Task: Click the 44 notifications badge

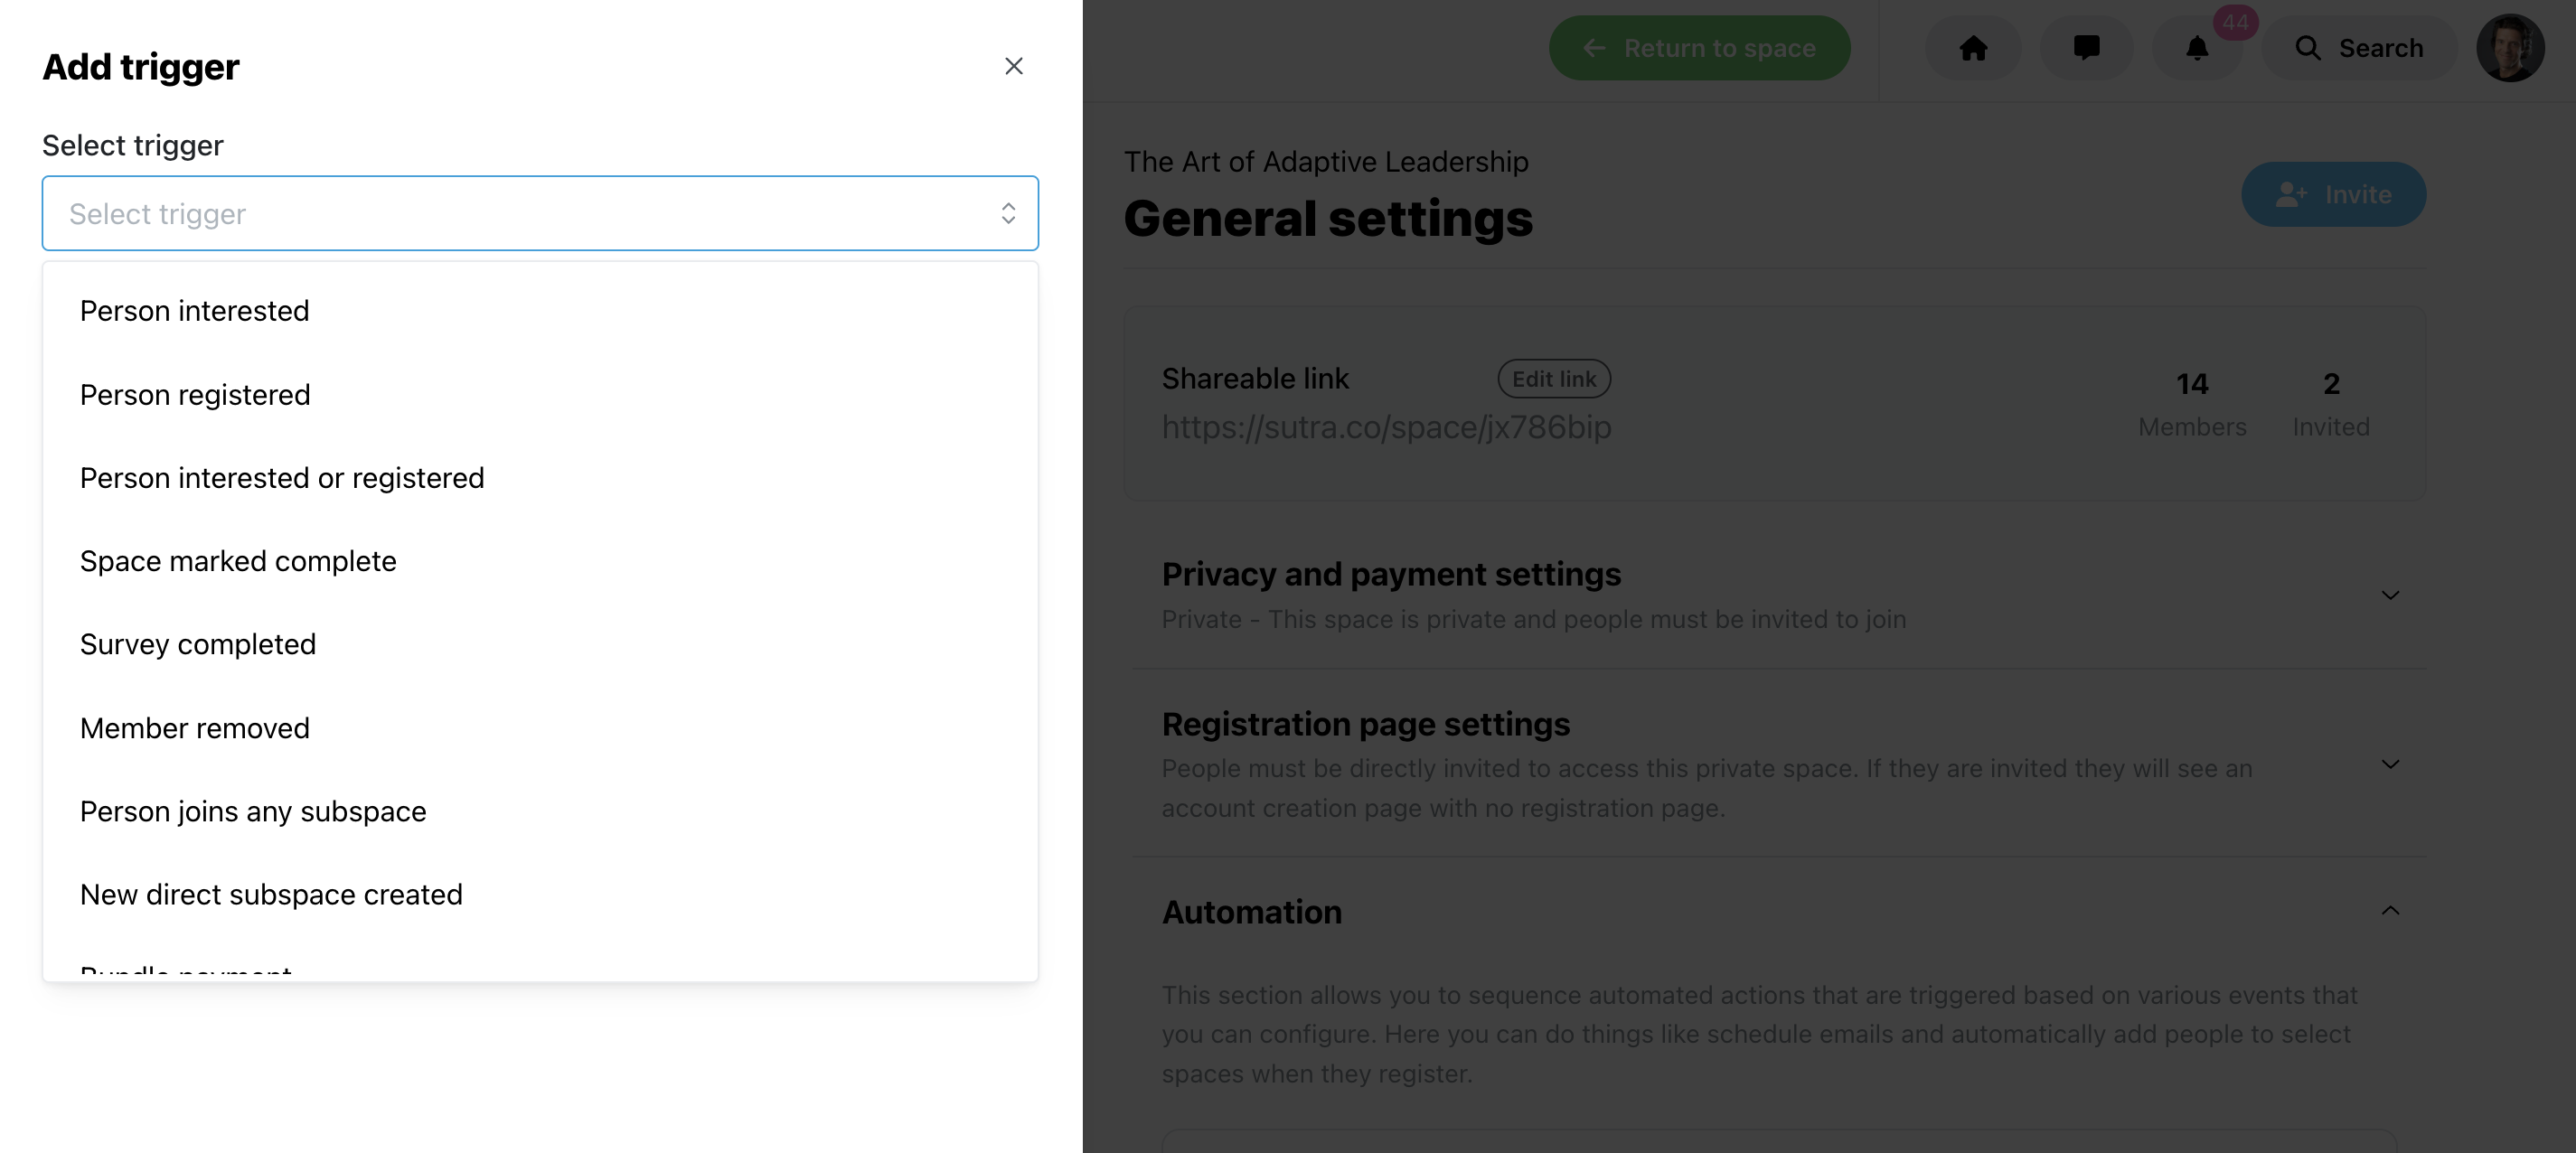Action: pyautogui.click(x=2235, y=22)
